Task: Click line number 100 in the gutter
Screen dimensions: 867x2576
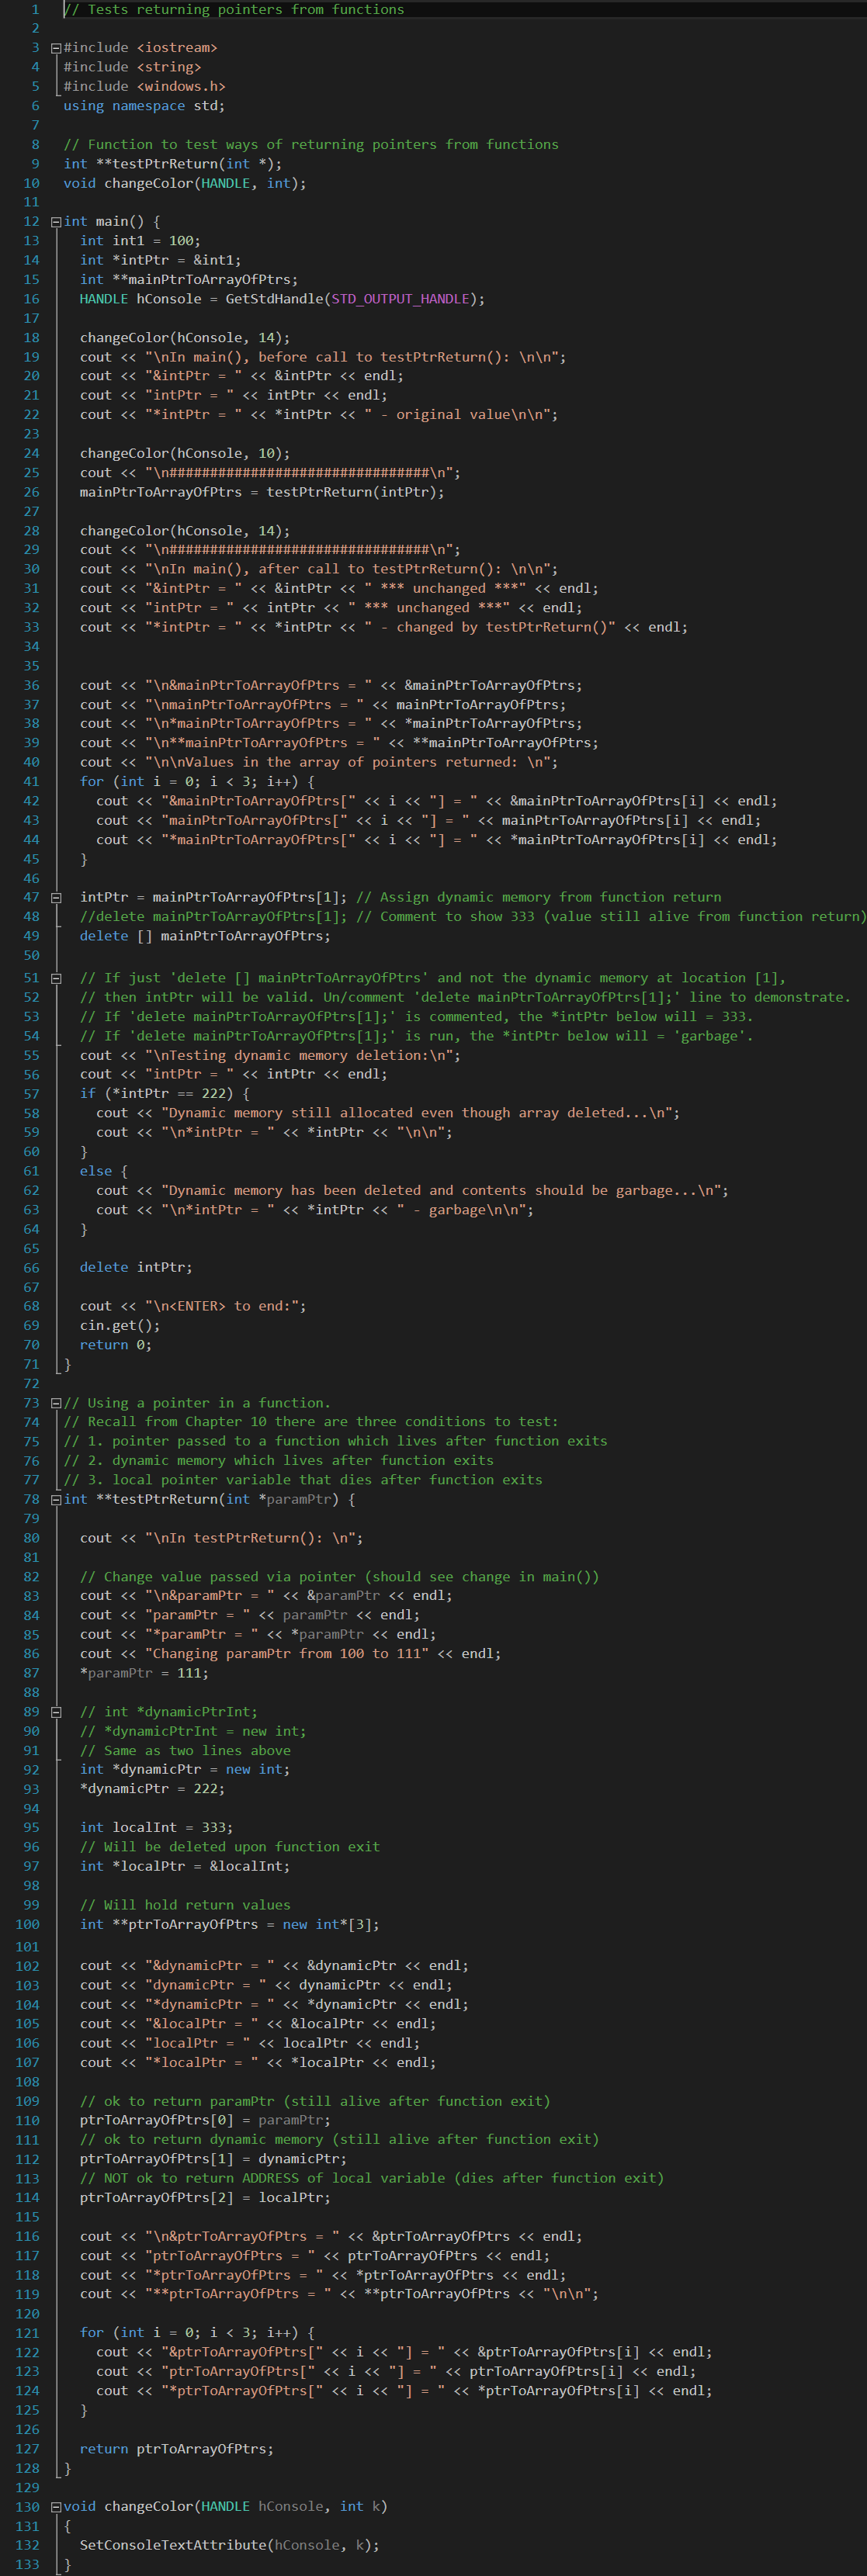Action: tap(27, 1924)
